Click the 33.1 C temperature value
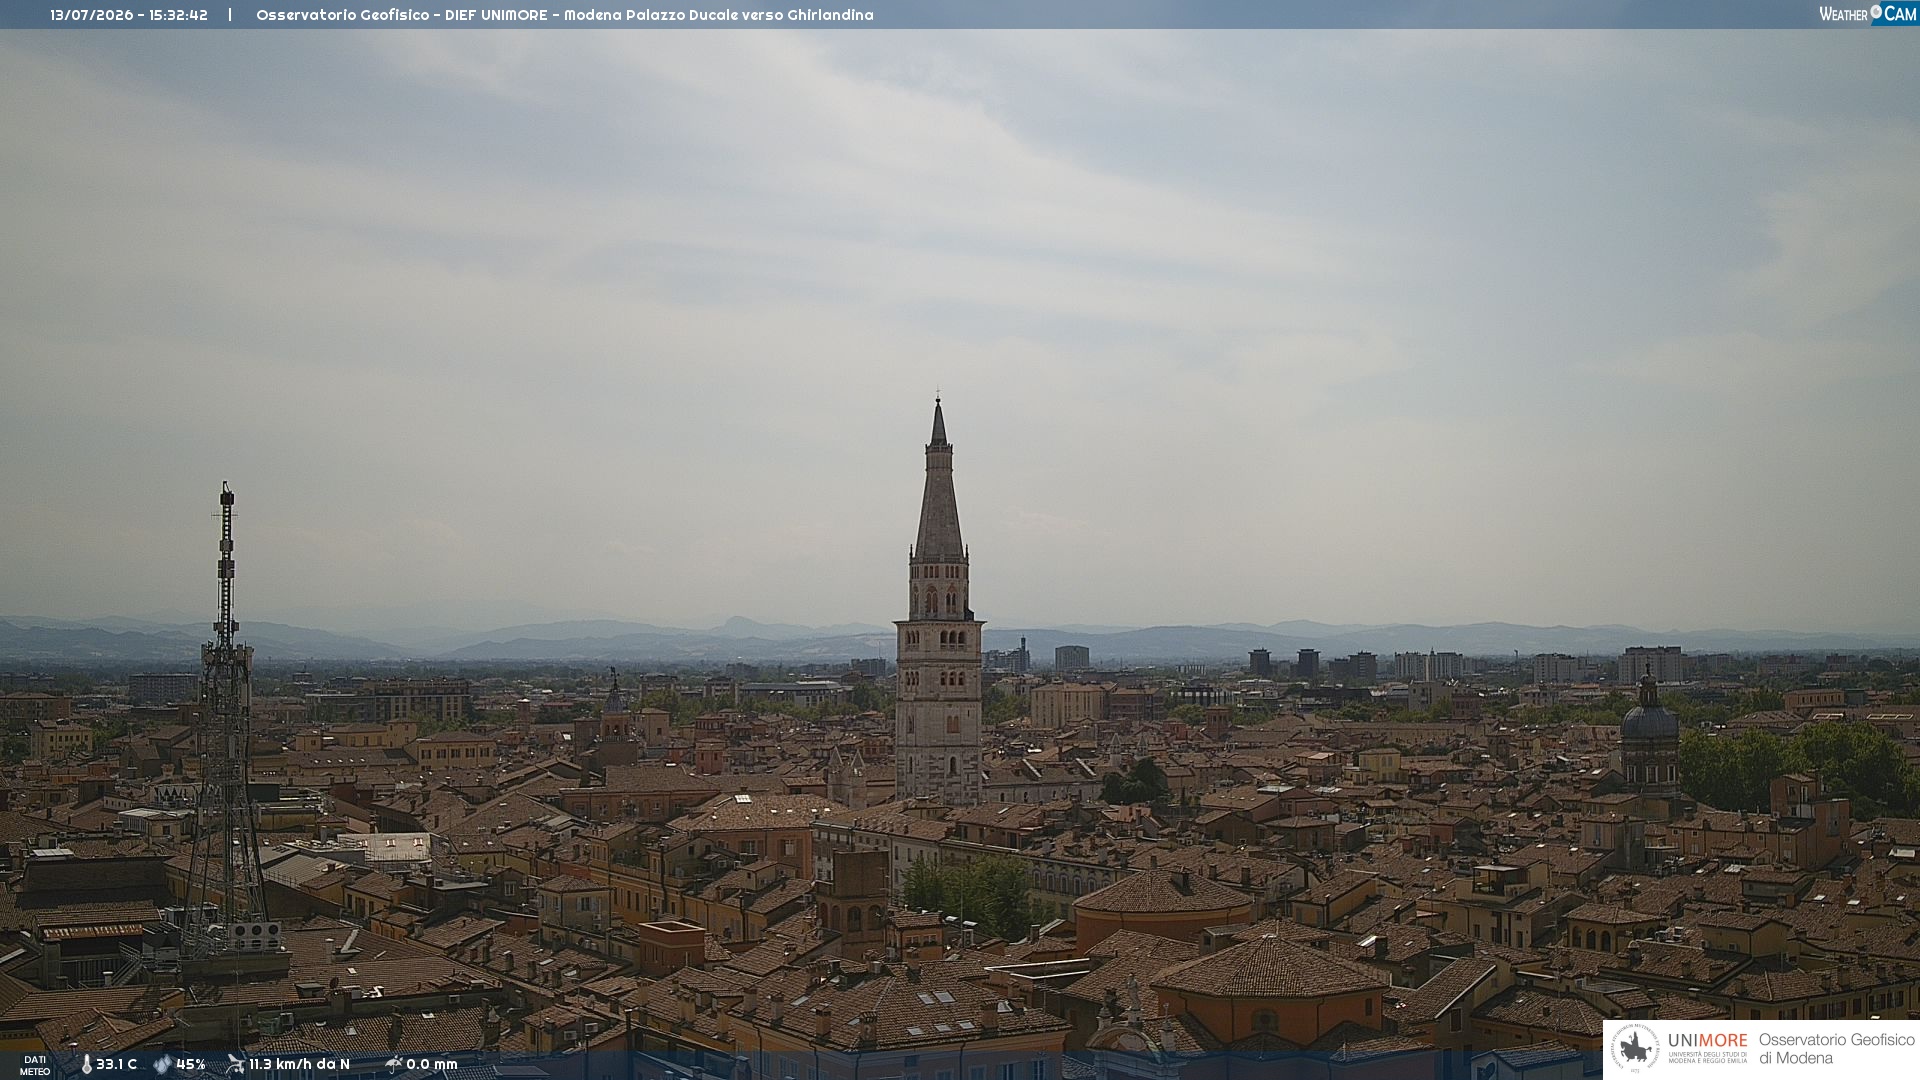 pyautogui.click(x=116, y=1064)
